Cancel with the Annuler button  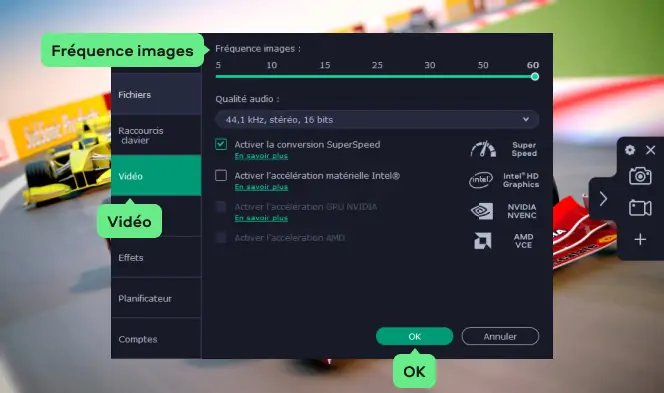[x=500, y=336]
